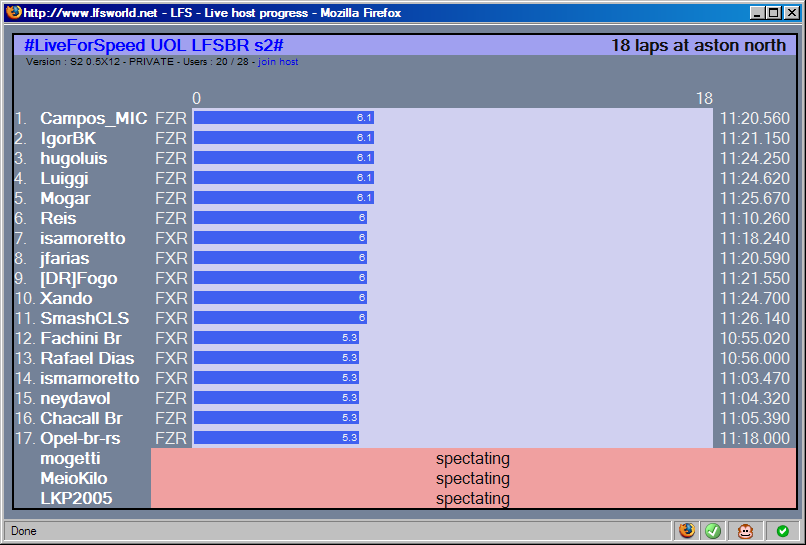Click spectator name LKP2005

[x=76, y=498]
